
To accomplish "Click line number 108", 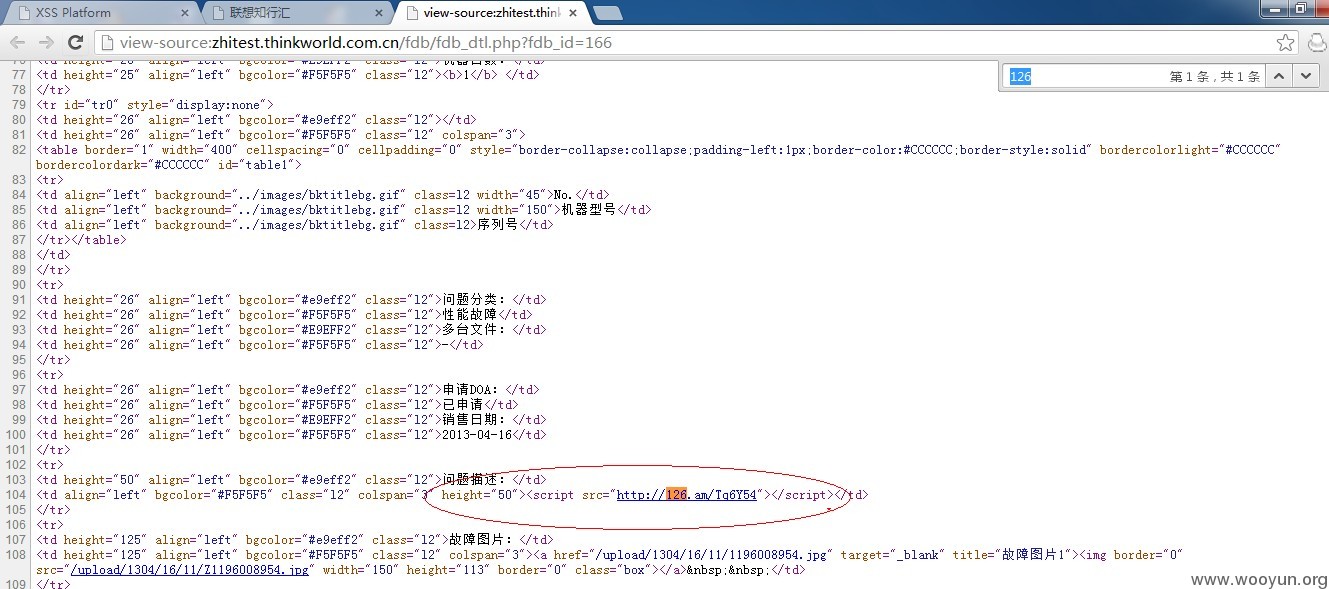I will 14,555.
